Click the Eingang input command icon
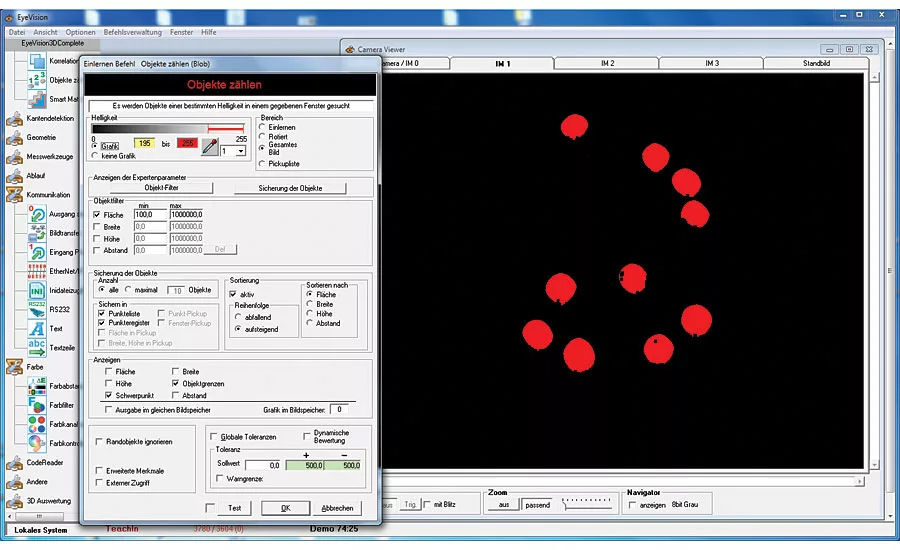 tap(37, 252)
